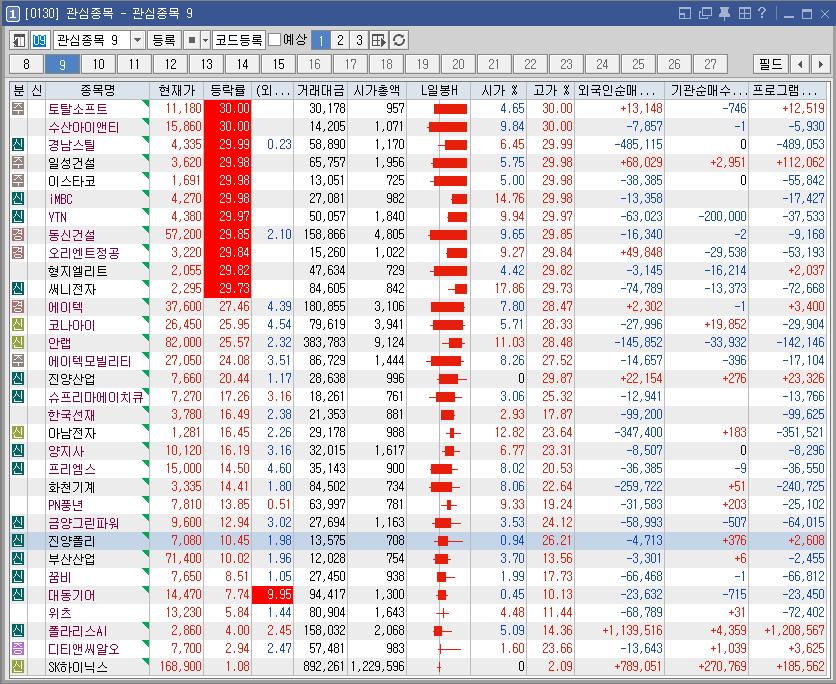Switch to group tab 20
The height and width of the screenshot is (684, 836).
pyautogui.click(x=458, y=65)
